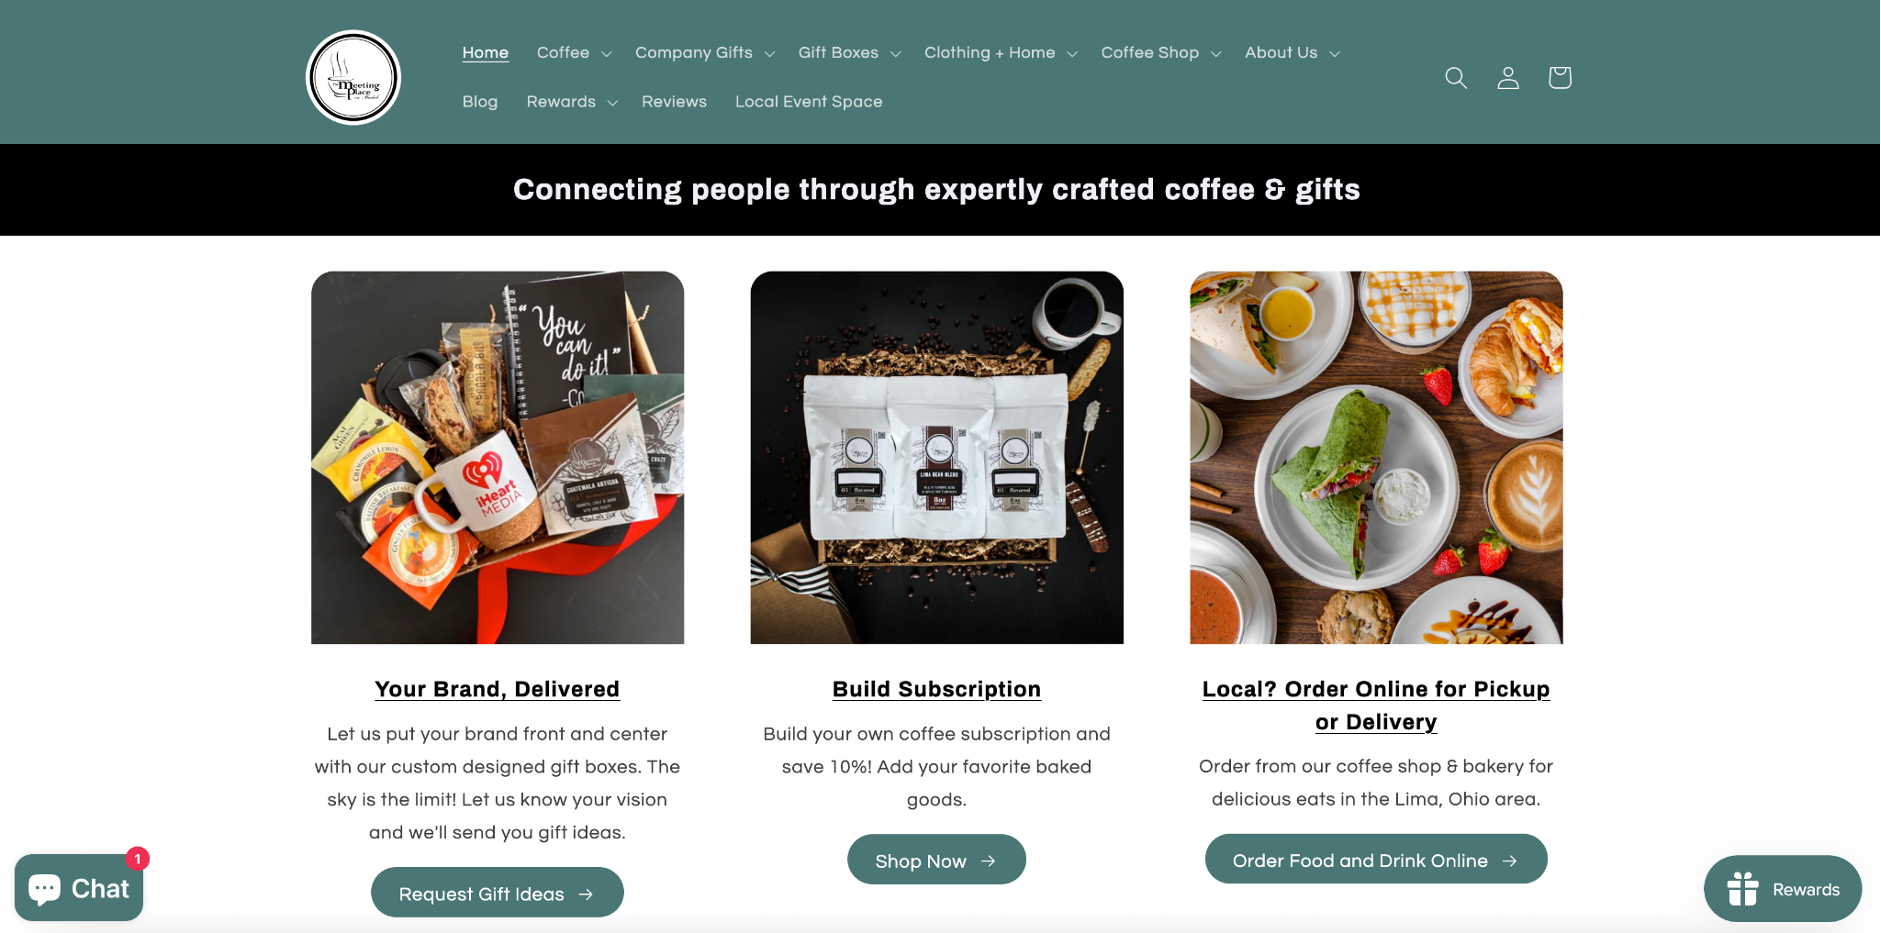The image size is (1881, 933).
Task: Click the arrow on Shop Now button
Action: [x=988, y=861]
